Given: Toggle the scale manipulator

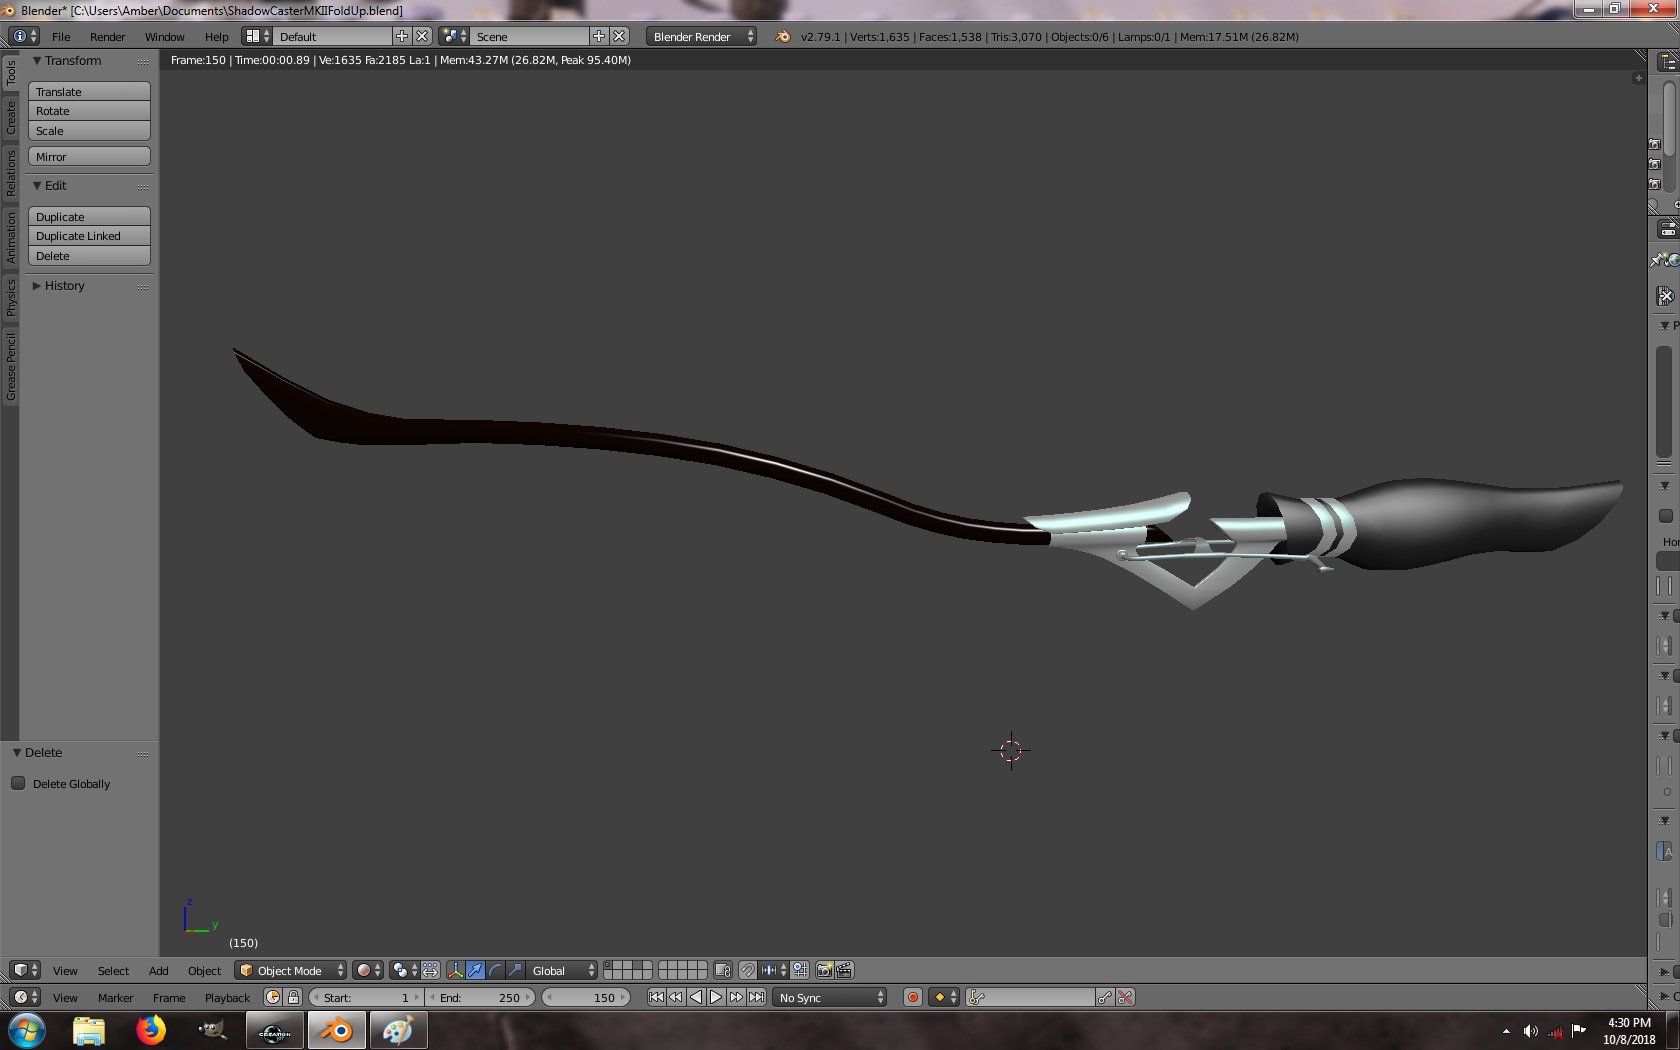Looking at the screenshot, I should [515, 970].
